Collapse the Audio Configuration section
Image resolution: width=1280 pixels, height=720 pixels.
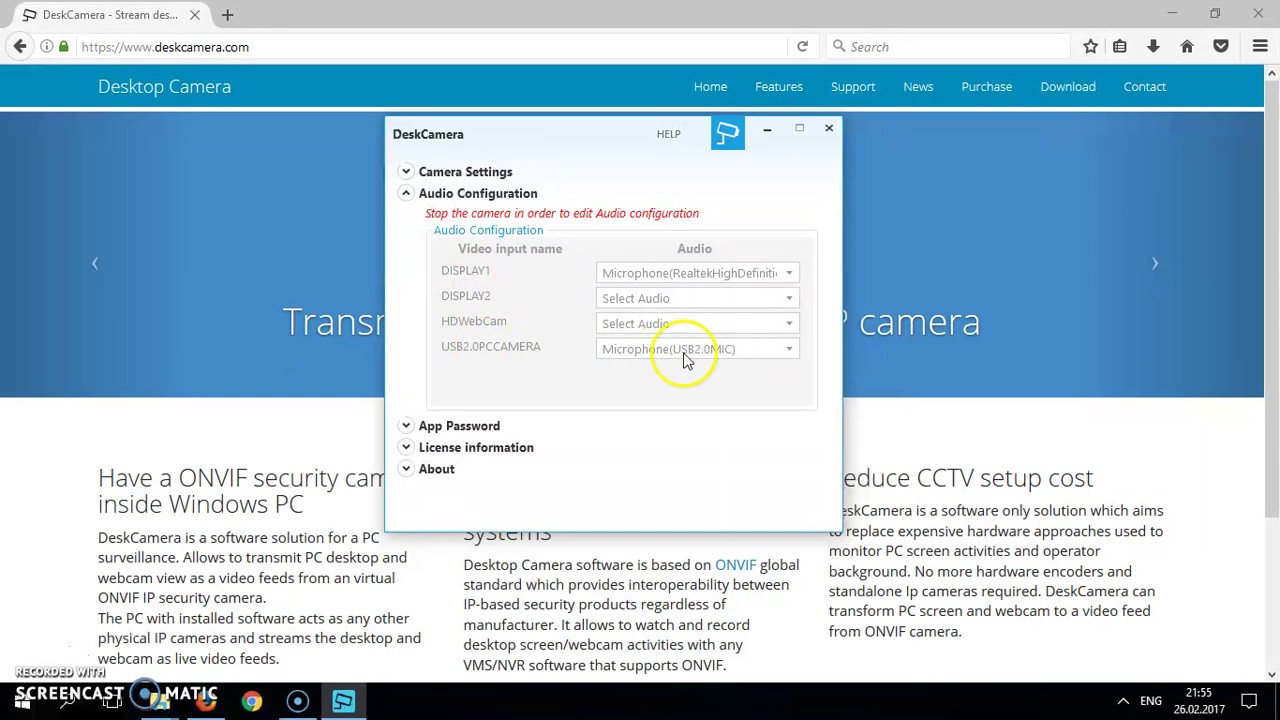click(x=406, y=193)
